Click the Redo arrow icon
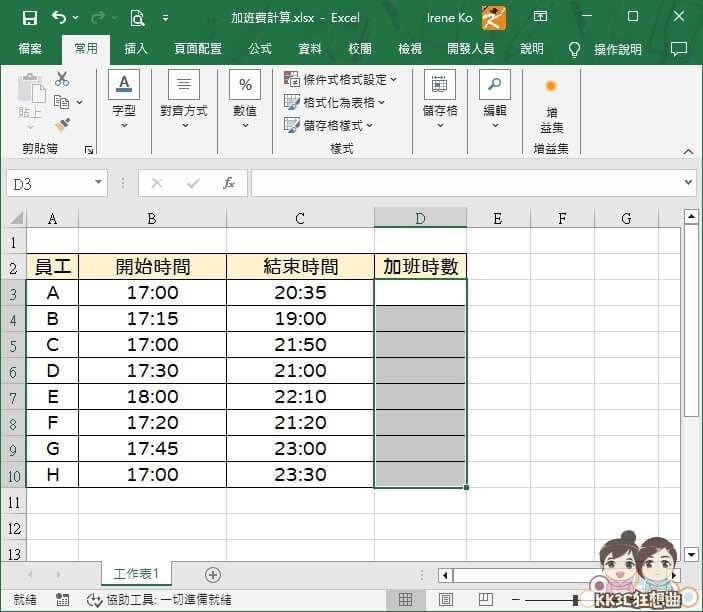This screenshot has width=703, height=612. (98, 17)
